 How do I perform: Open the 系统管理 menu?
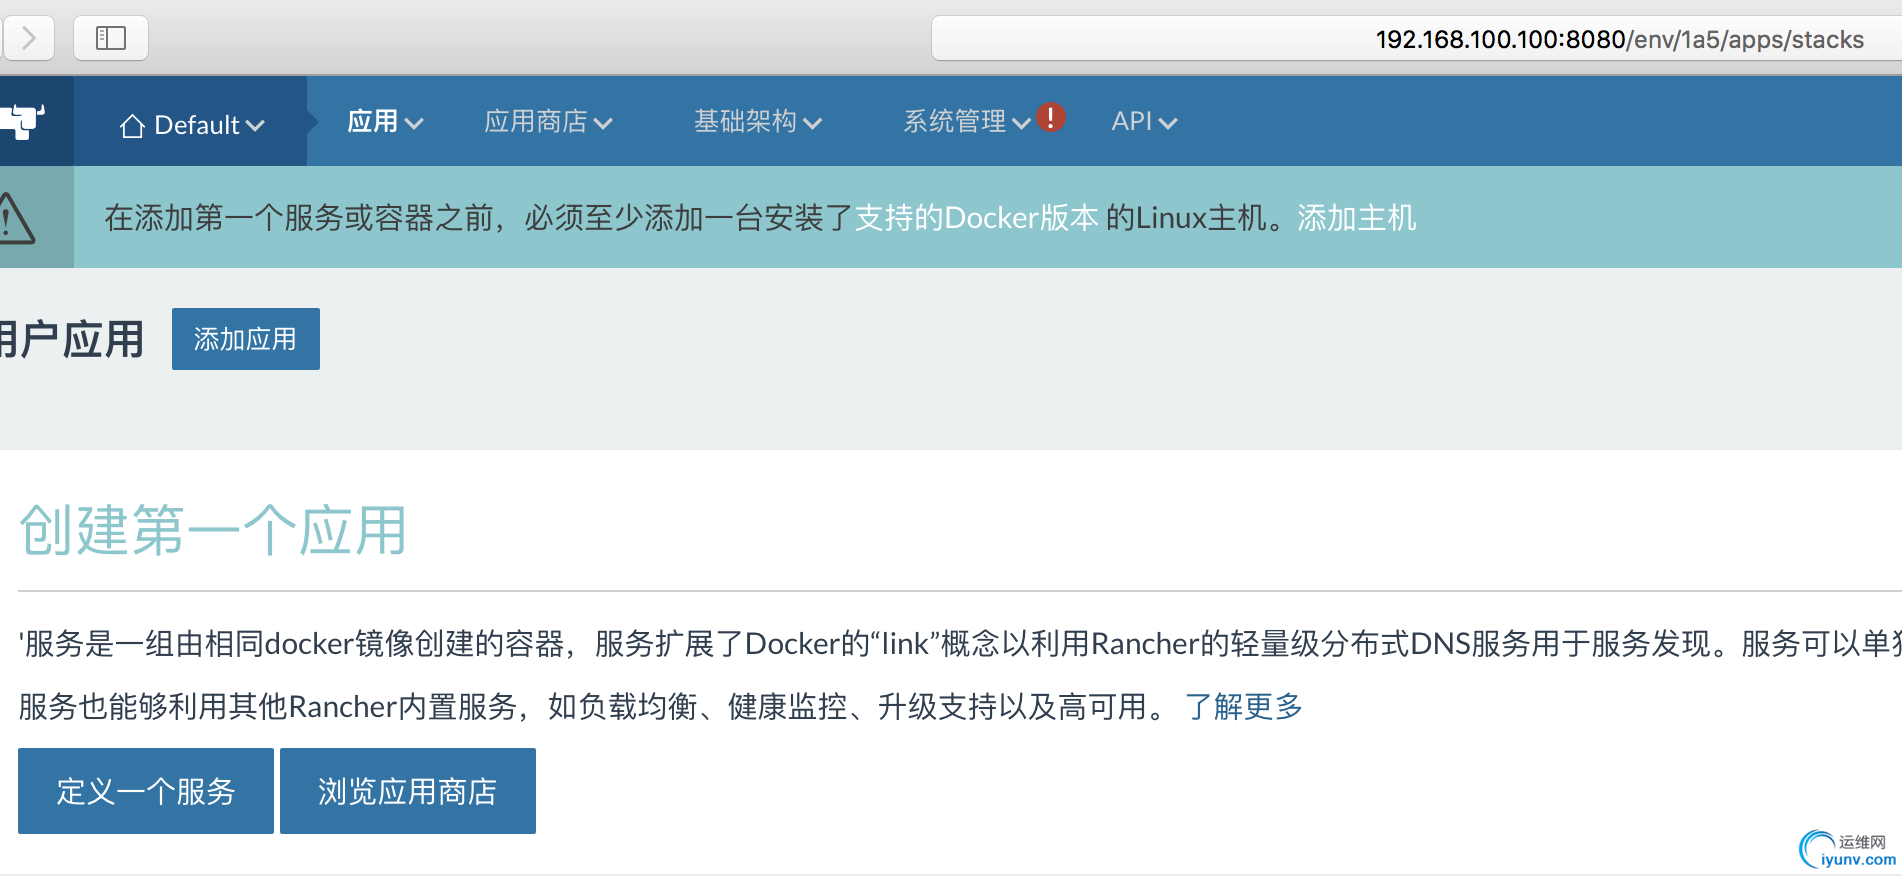(966, 122)
